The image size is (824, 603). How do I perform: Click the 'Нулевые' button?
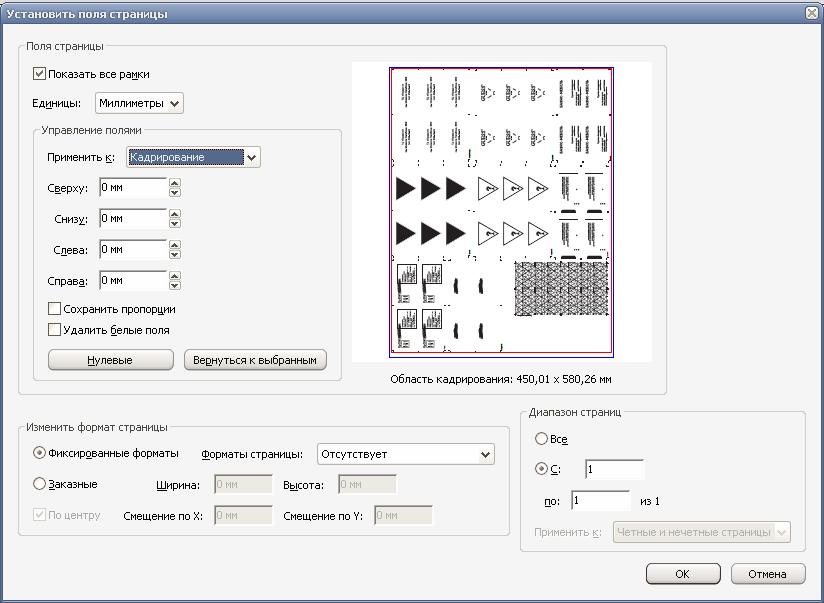[110, 360]
